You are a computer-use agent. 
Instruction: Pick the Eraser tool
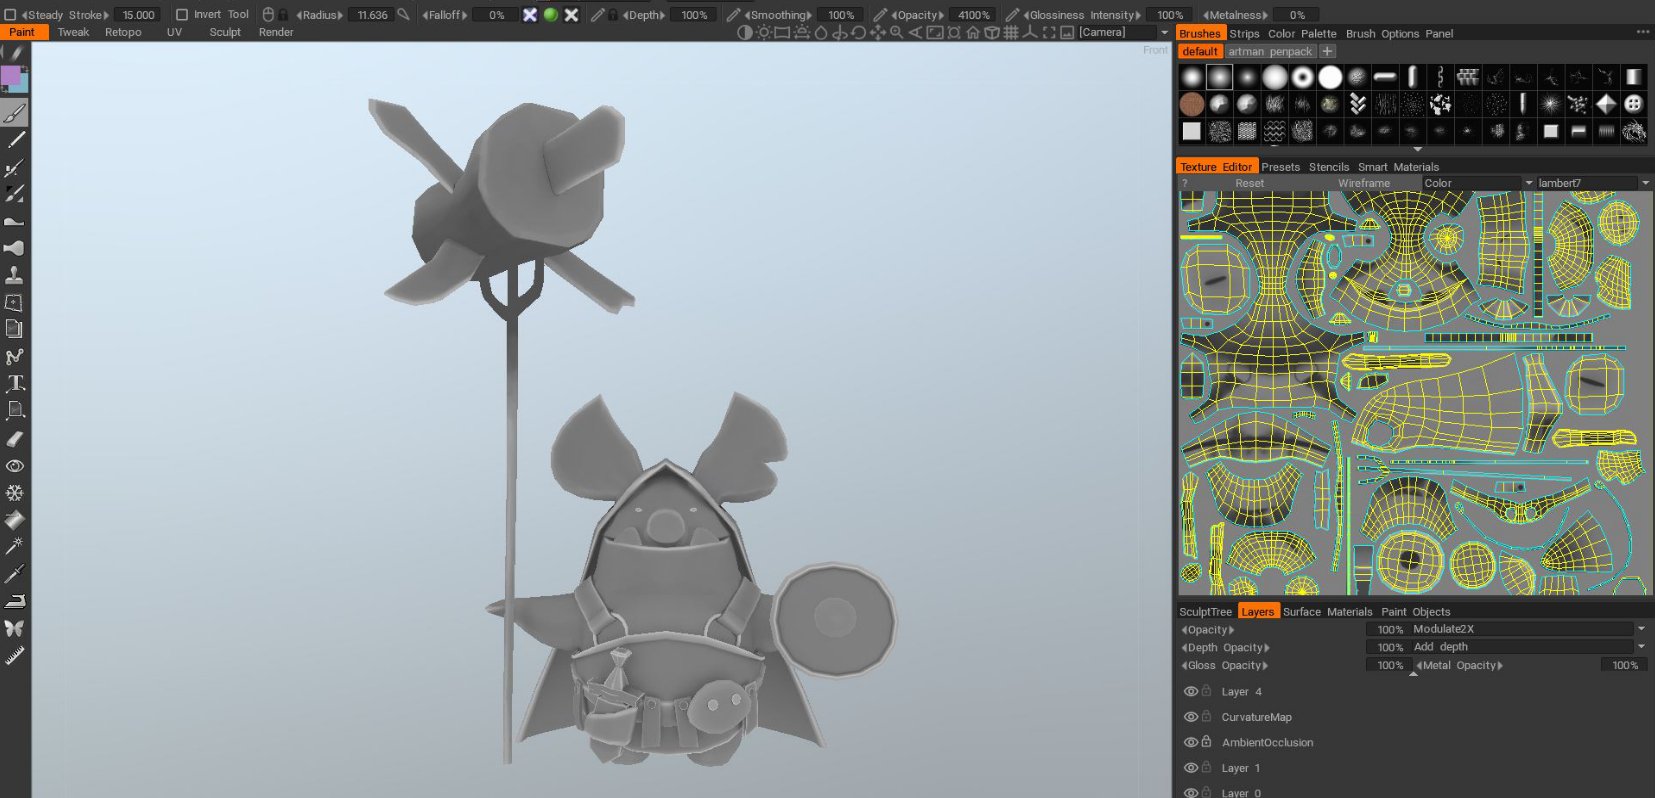(x=15, y=438)
